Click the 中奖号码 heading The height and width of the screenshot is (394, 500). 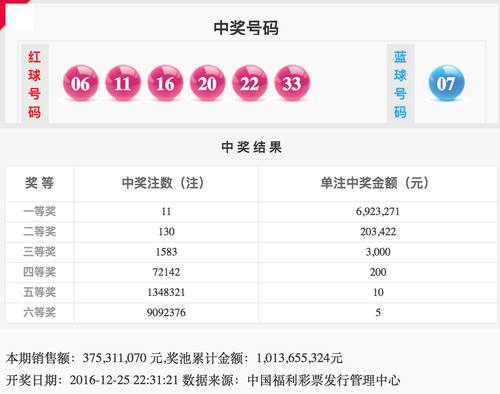(246, 28)
